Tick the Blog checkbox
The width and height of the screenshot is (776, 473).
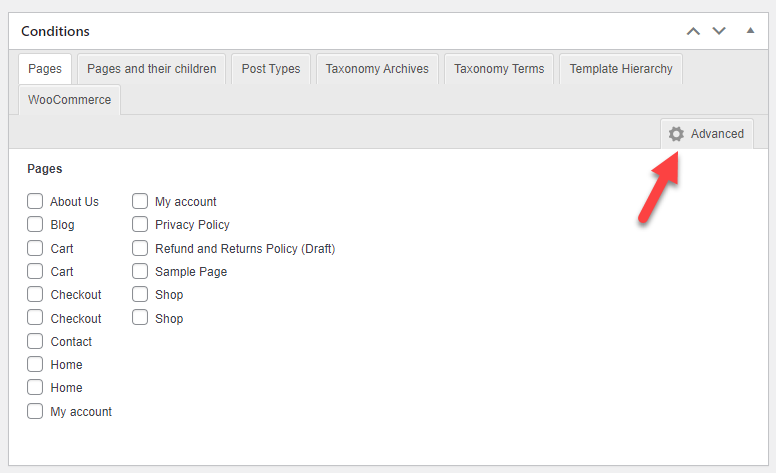[35, 224]
